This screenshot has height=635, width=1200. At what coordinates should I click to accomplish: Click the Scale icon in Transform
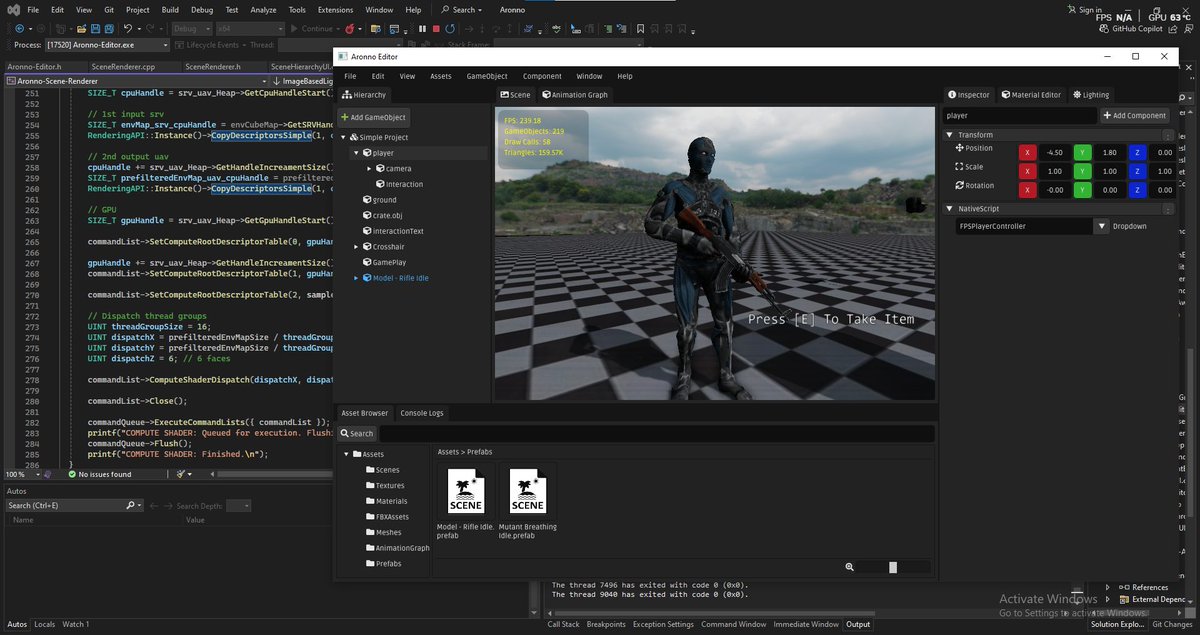pyautogui.click(x=959, y=167)
